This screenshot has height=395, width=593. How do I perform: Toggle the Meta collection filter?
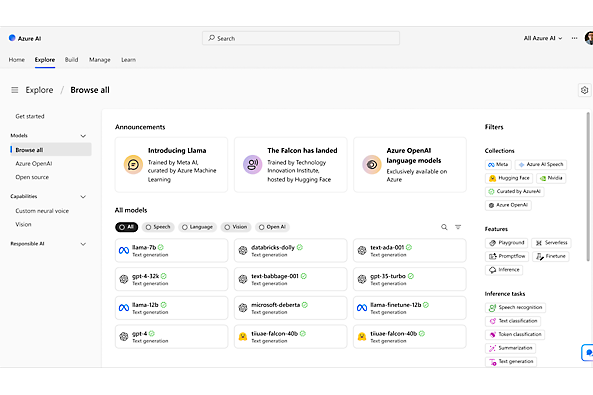coord(498,165)
